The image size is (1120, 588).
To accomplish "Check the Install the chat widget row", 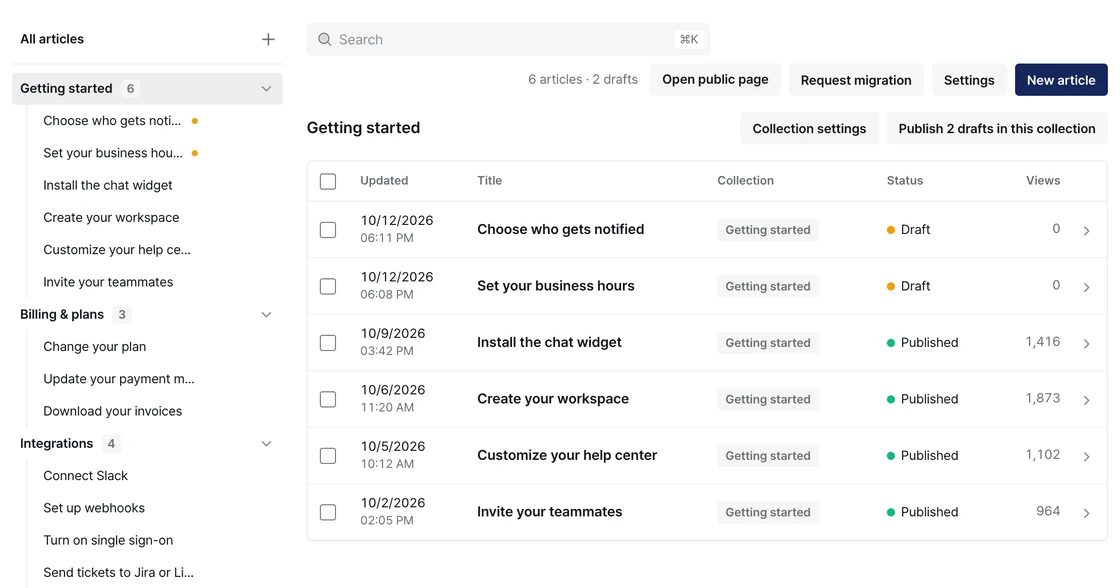I will [x=328, y=342].
